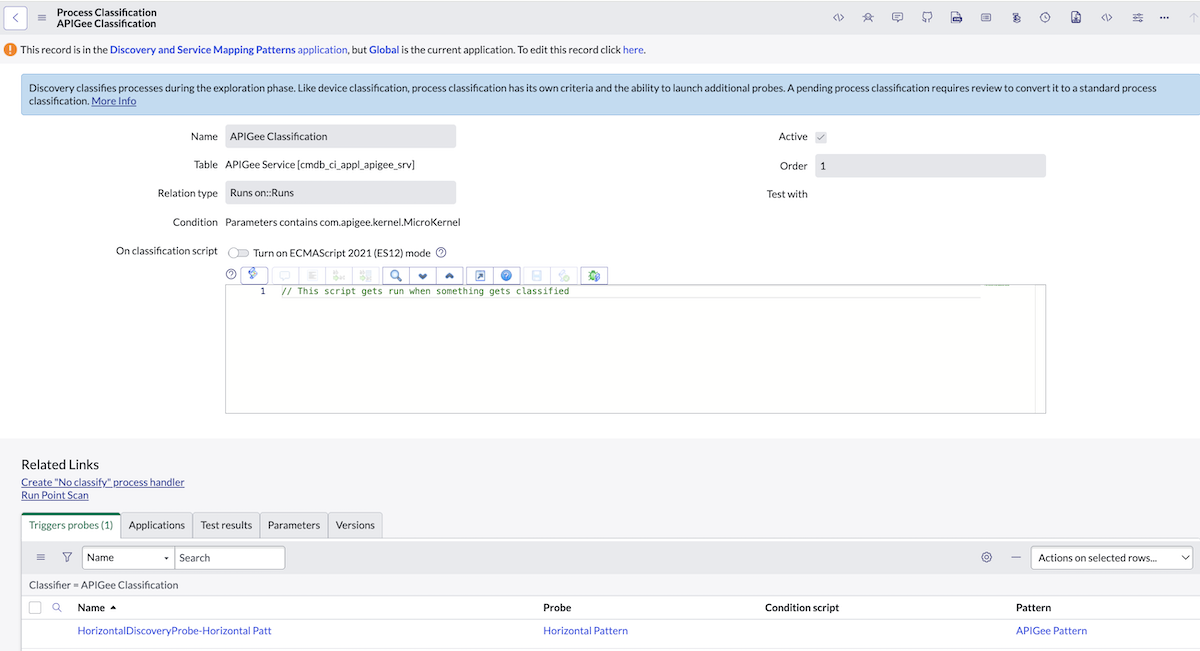The height and width of the screenshot is (651, 1200).
Task: Click the help circle left of script toolbar
Action: click(232, 274)
